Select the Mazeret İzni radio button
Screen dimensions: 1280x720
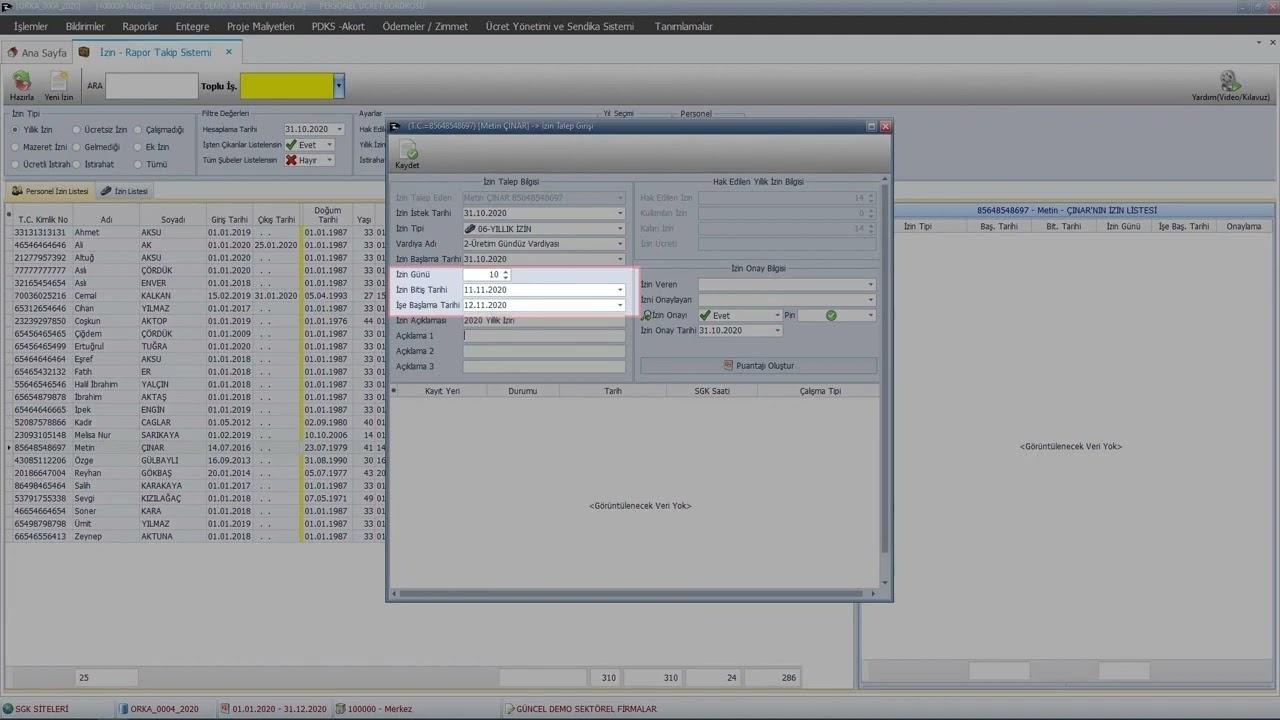coord(16,147)
